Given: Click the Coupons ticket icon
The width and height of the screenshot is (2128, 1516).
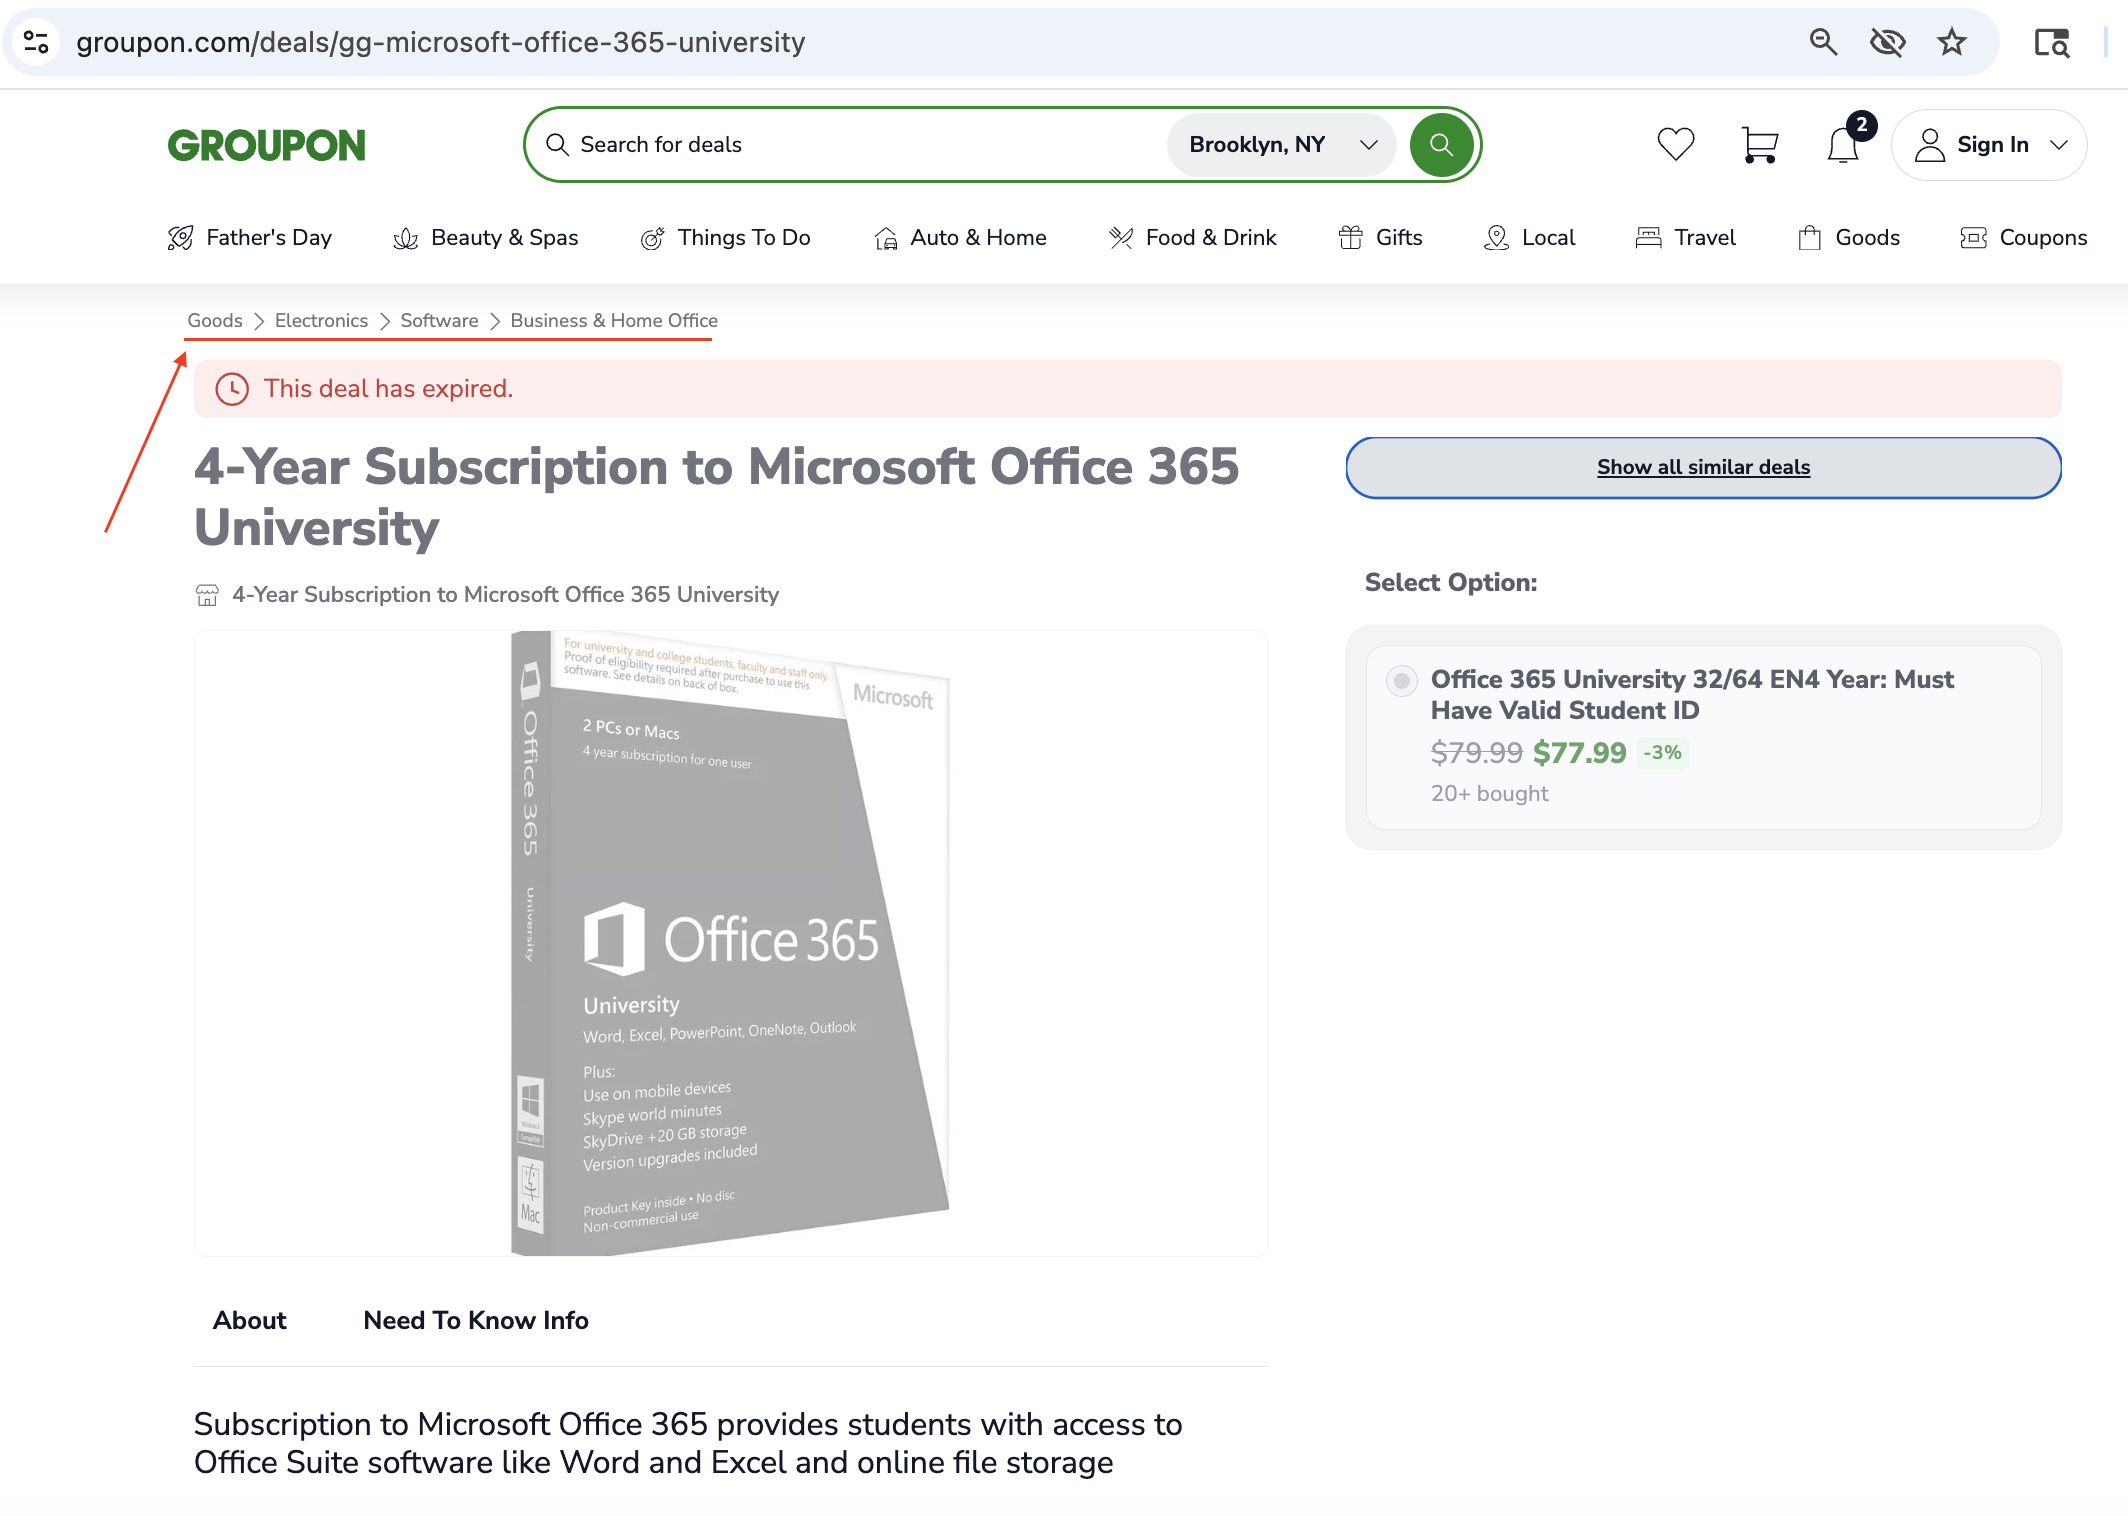Looking at the screenshot, I should [x=1973, y=238].
